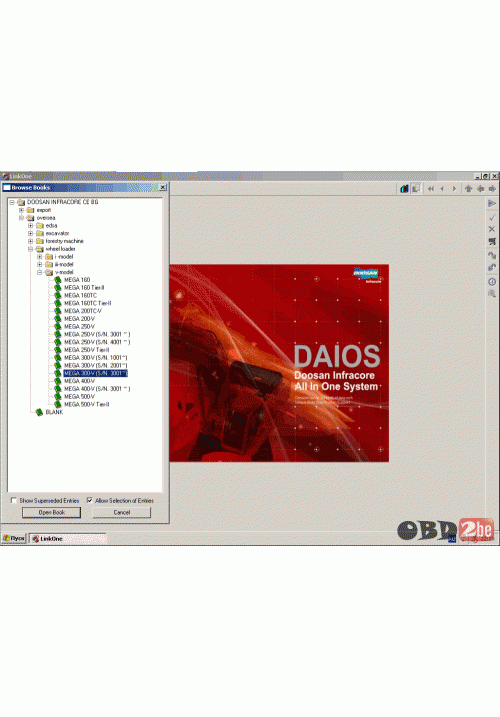
Task: Click LinkOne taskbar button
Action: (x=68, y=538)
